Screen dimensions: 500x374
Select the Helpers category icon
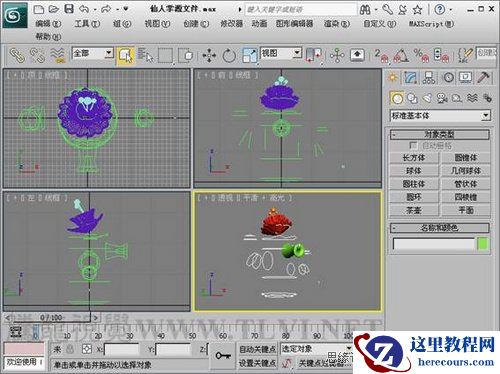(x=457, y=98)
